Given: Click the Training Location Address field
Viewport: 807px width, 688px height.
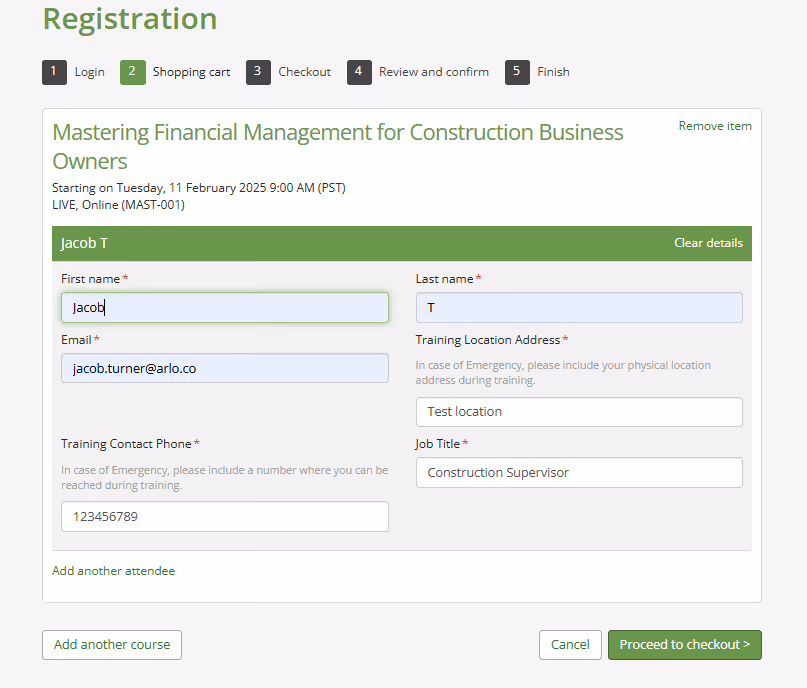Looking at the screenshot, I should point(578,412).
